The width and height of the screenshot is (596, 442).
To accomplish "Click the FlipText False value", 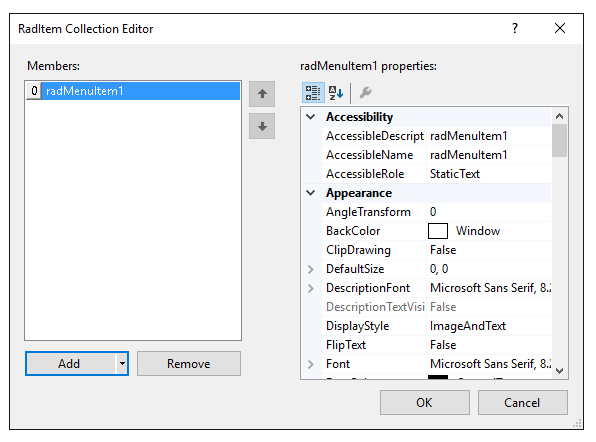I will pyautogui.click(x=443, y=345).
